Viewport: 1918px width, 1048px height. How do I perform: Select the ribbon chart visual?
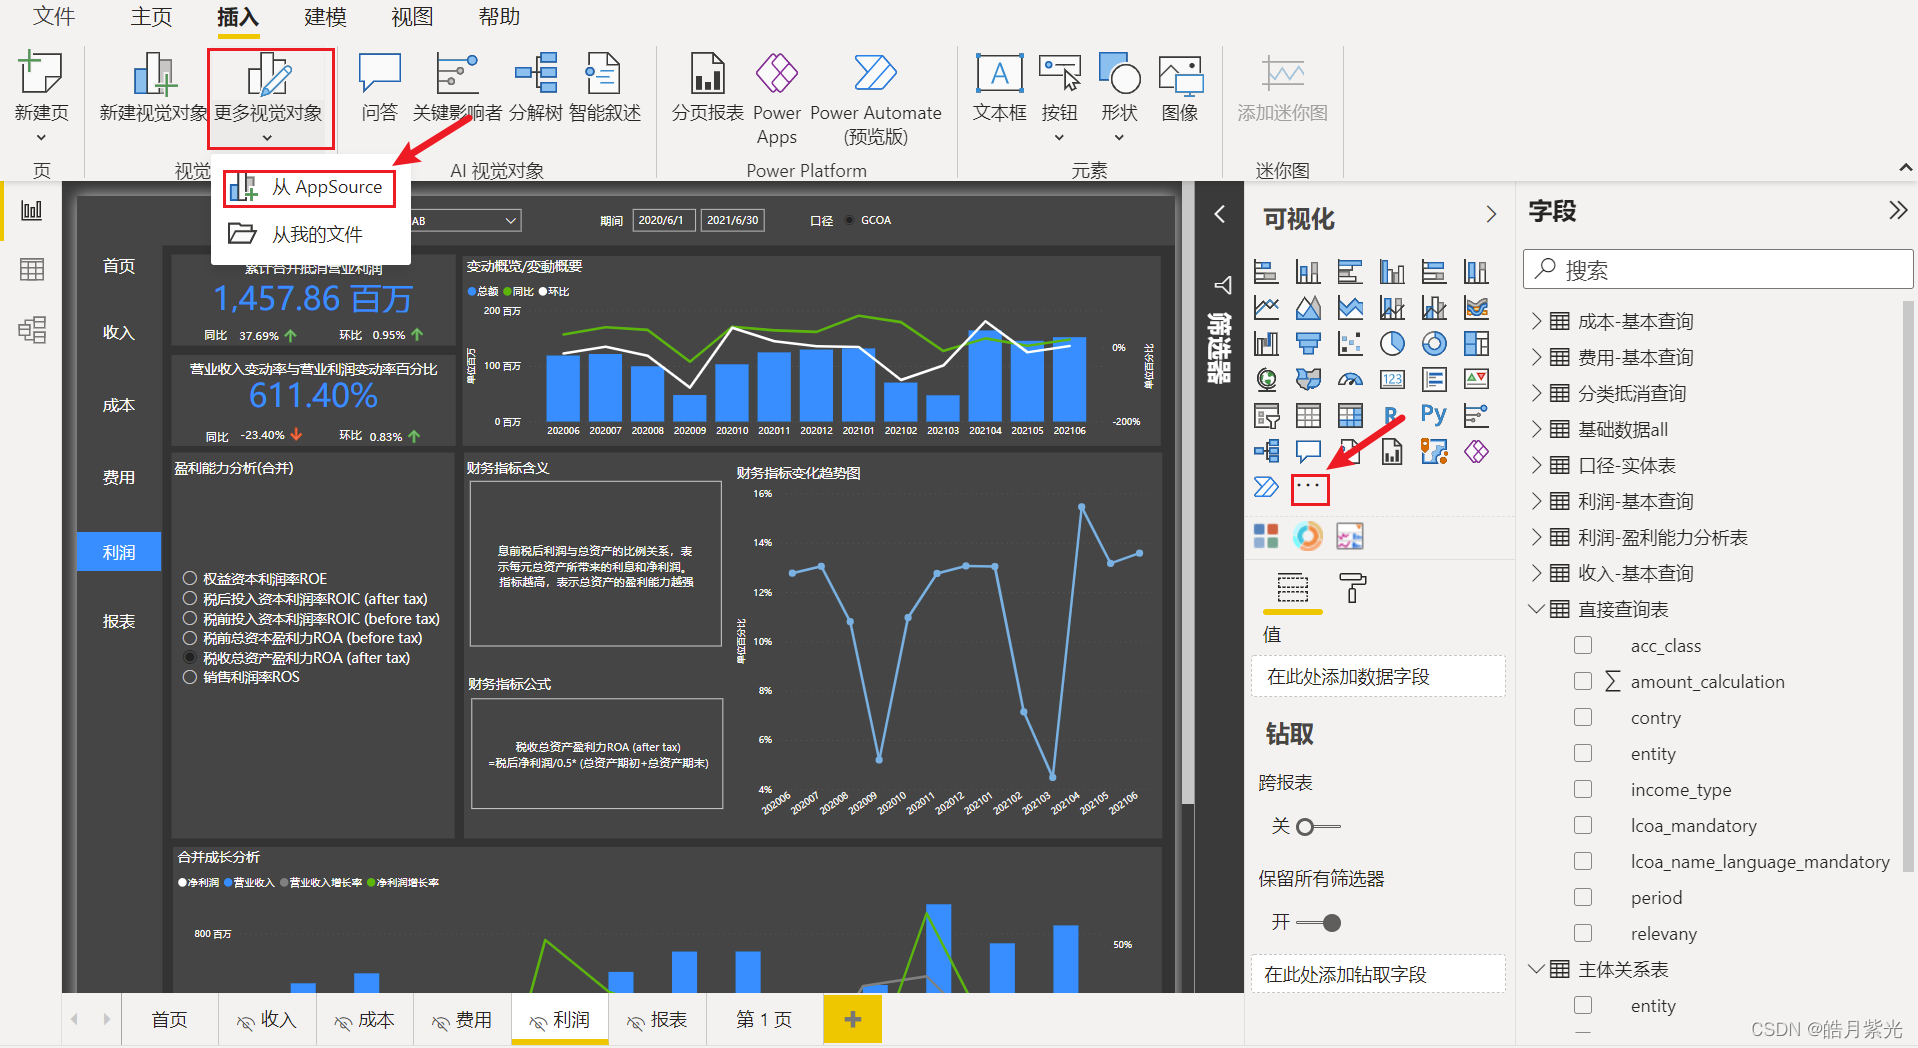coord(1476,307)
